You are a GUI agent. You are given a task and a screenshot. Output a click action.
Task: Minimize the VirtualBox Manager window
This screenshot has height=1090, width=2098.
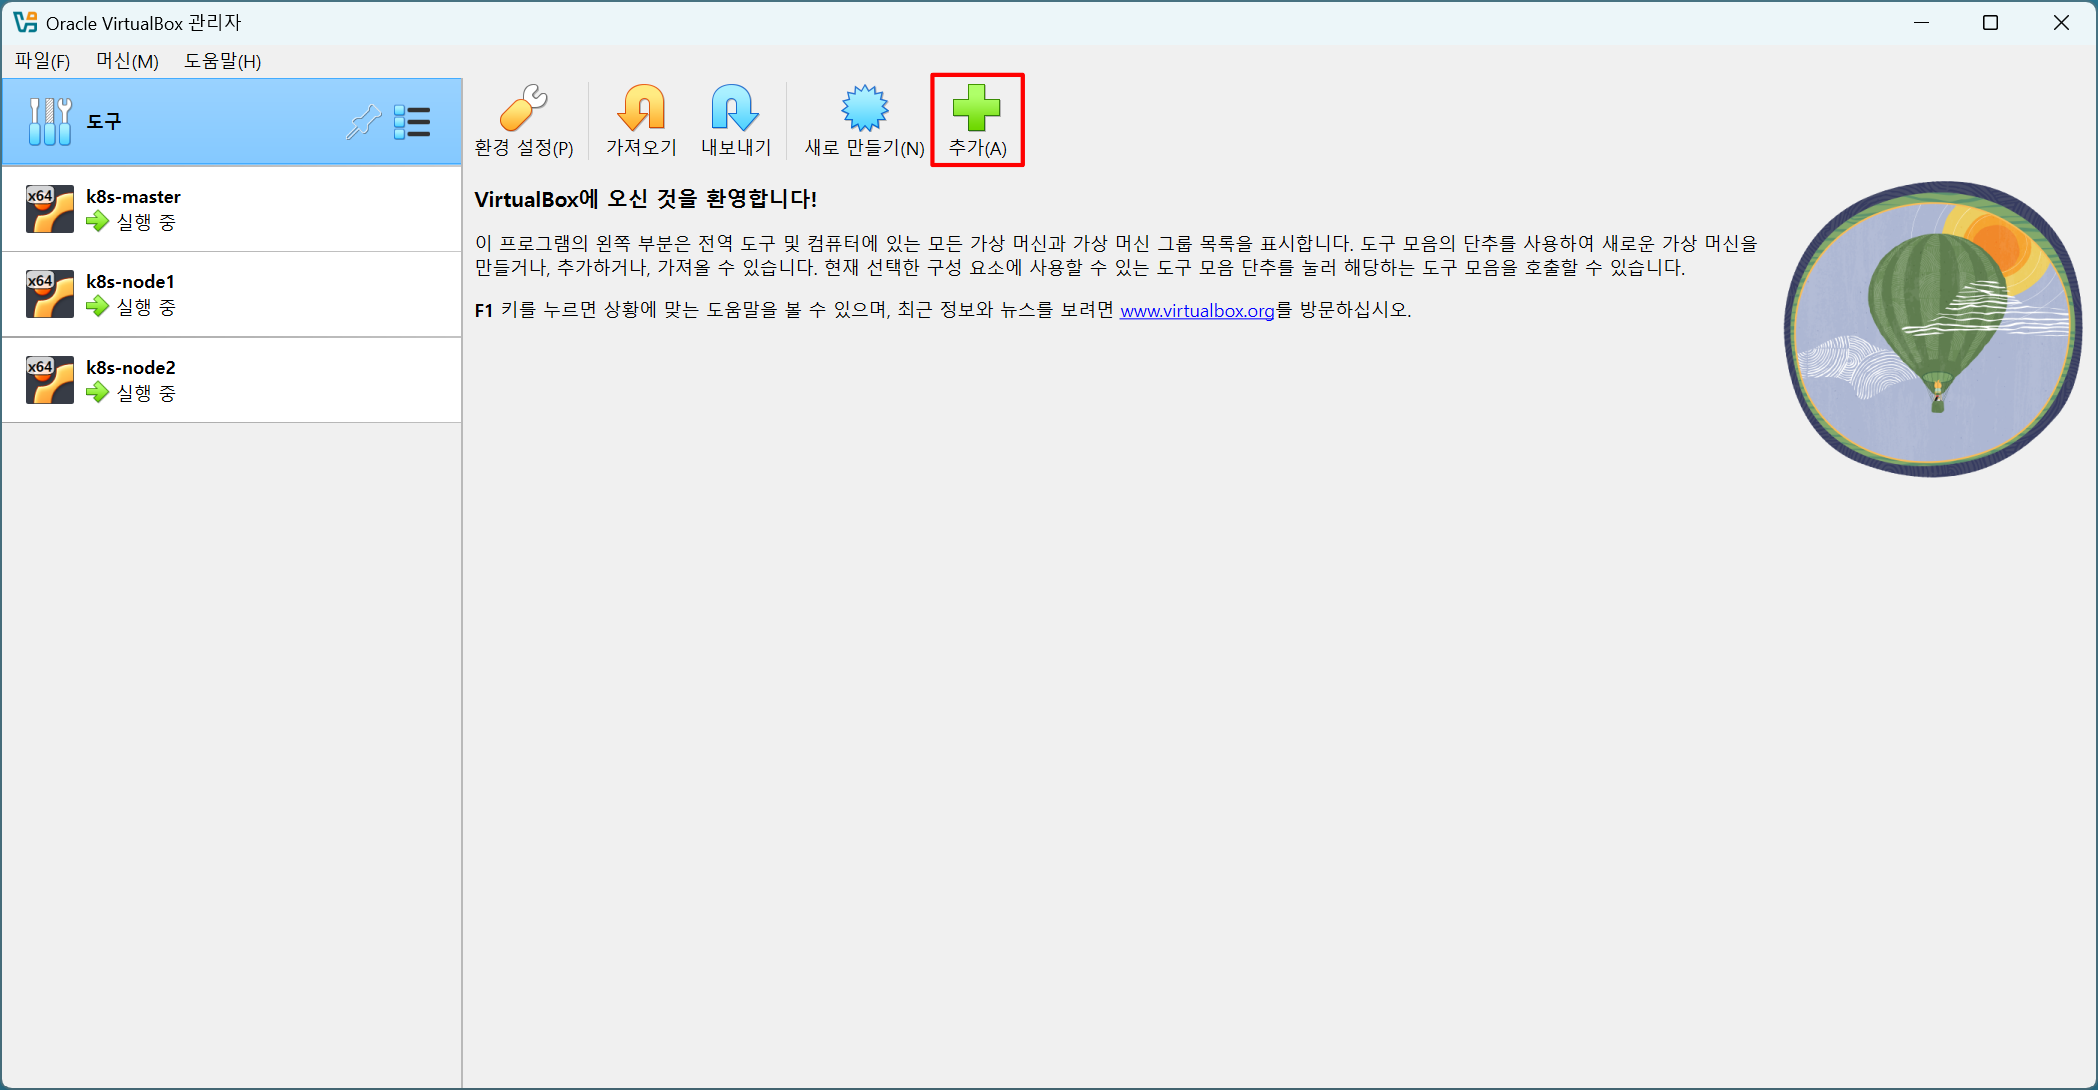[1921, 22]
